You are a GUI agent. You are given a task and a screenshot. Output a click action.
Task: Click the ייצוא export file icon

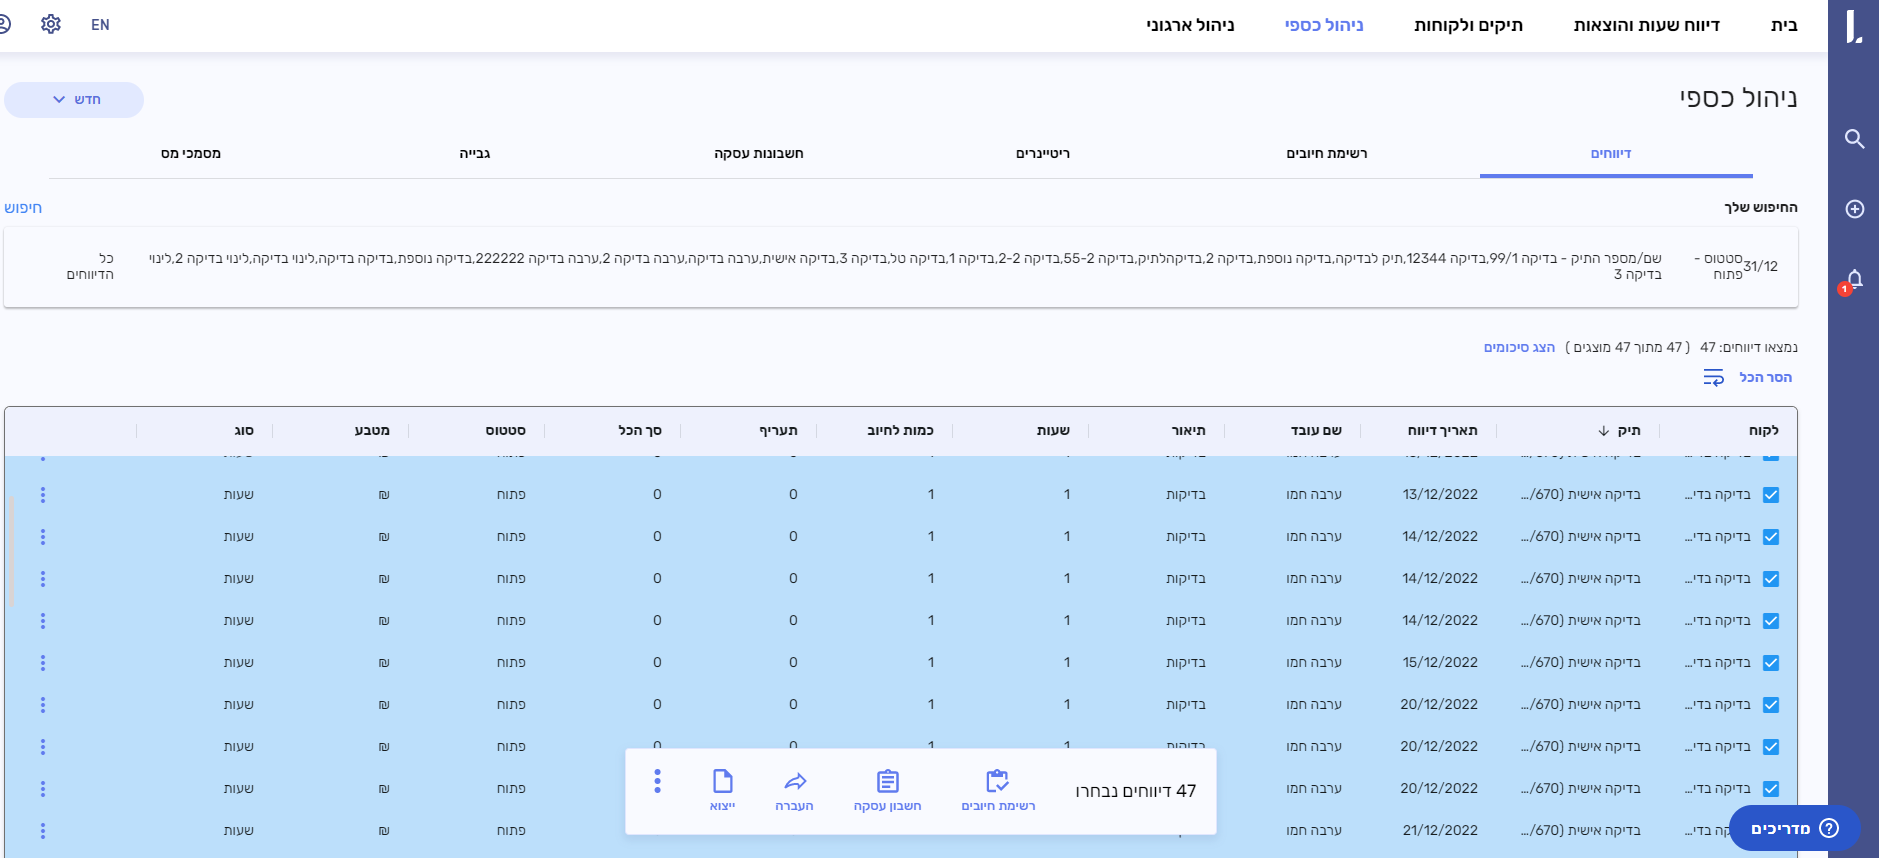(722, 781)
